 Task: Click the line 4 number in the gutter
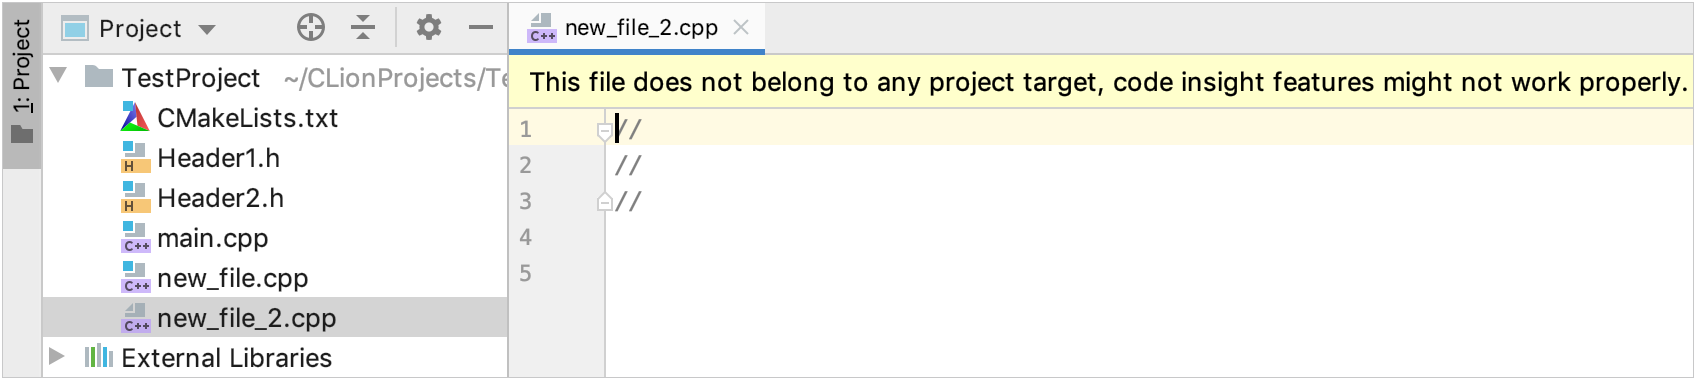[x=525, y=237]
